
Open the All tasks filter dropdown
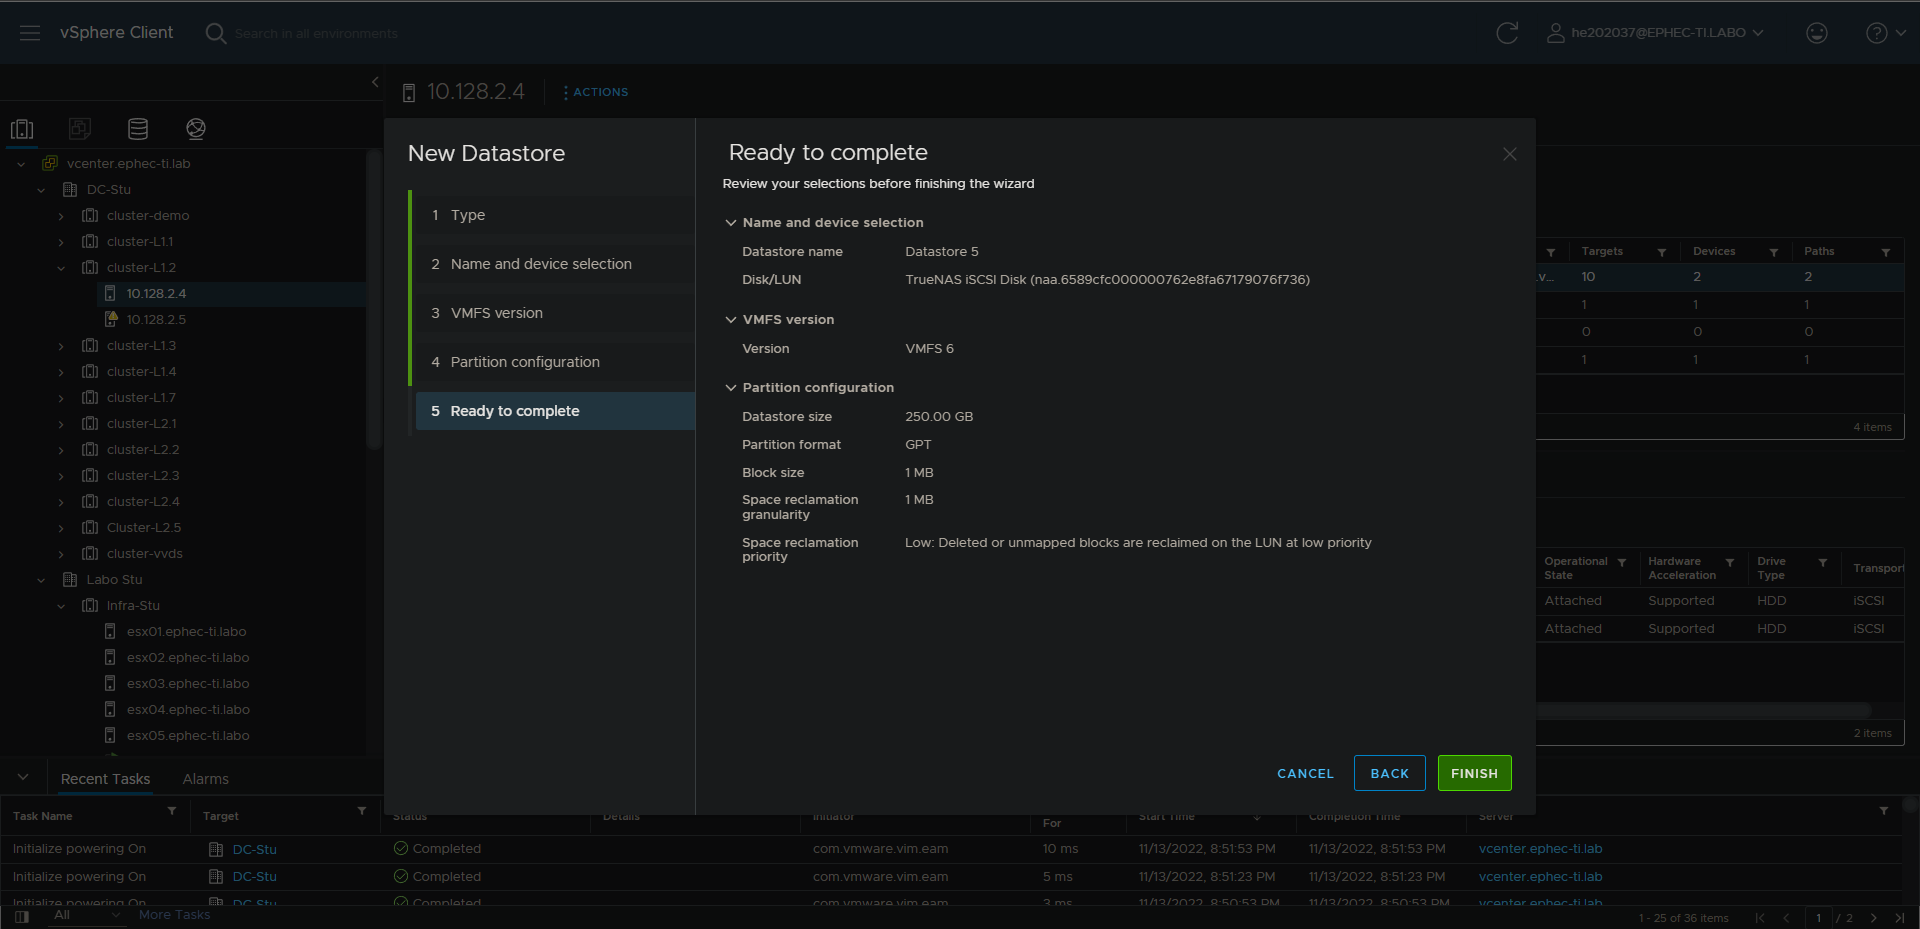tap(86, 915)
